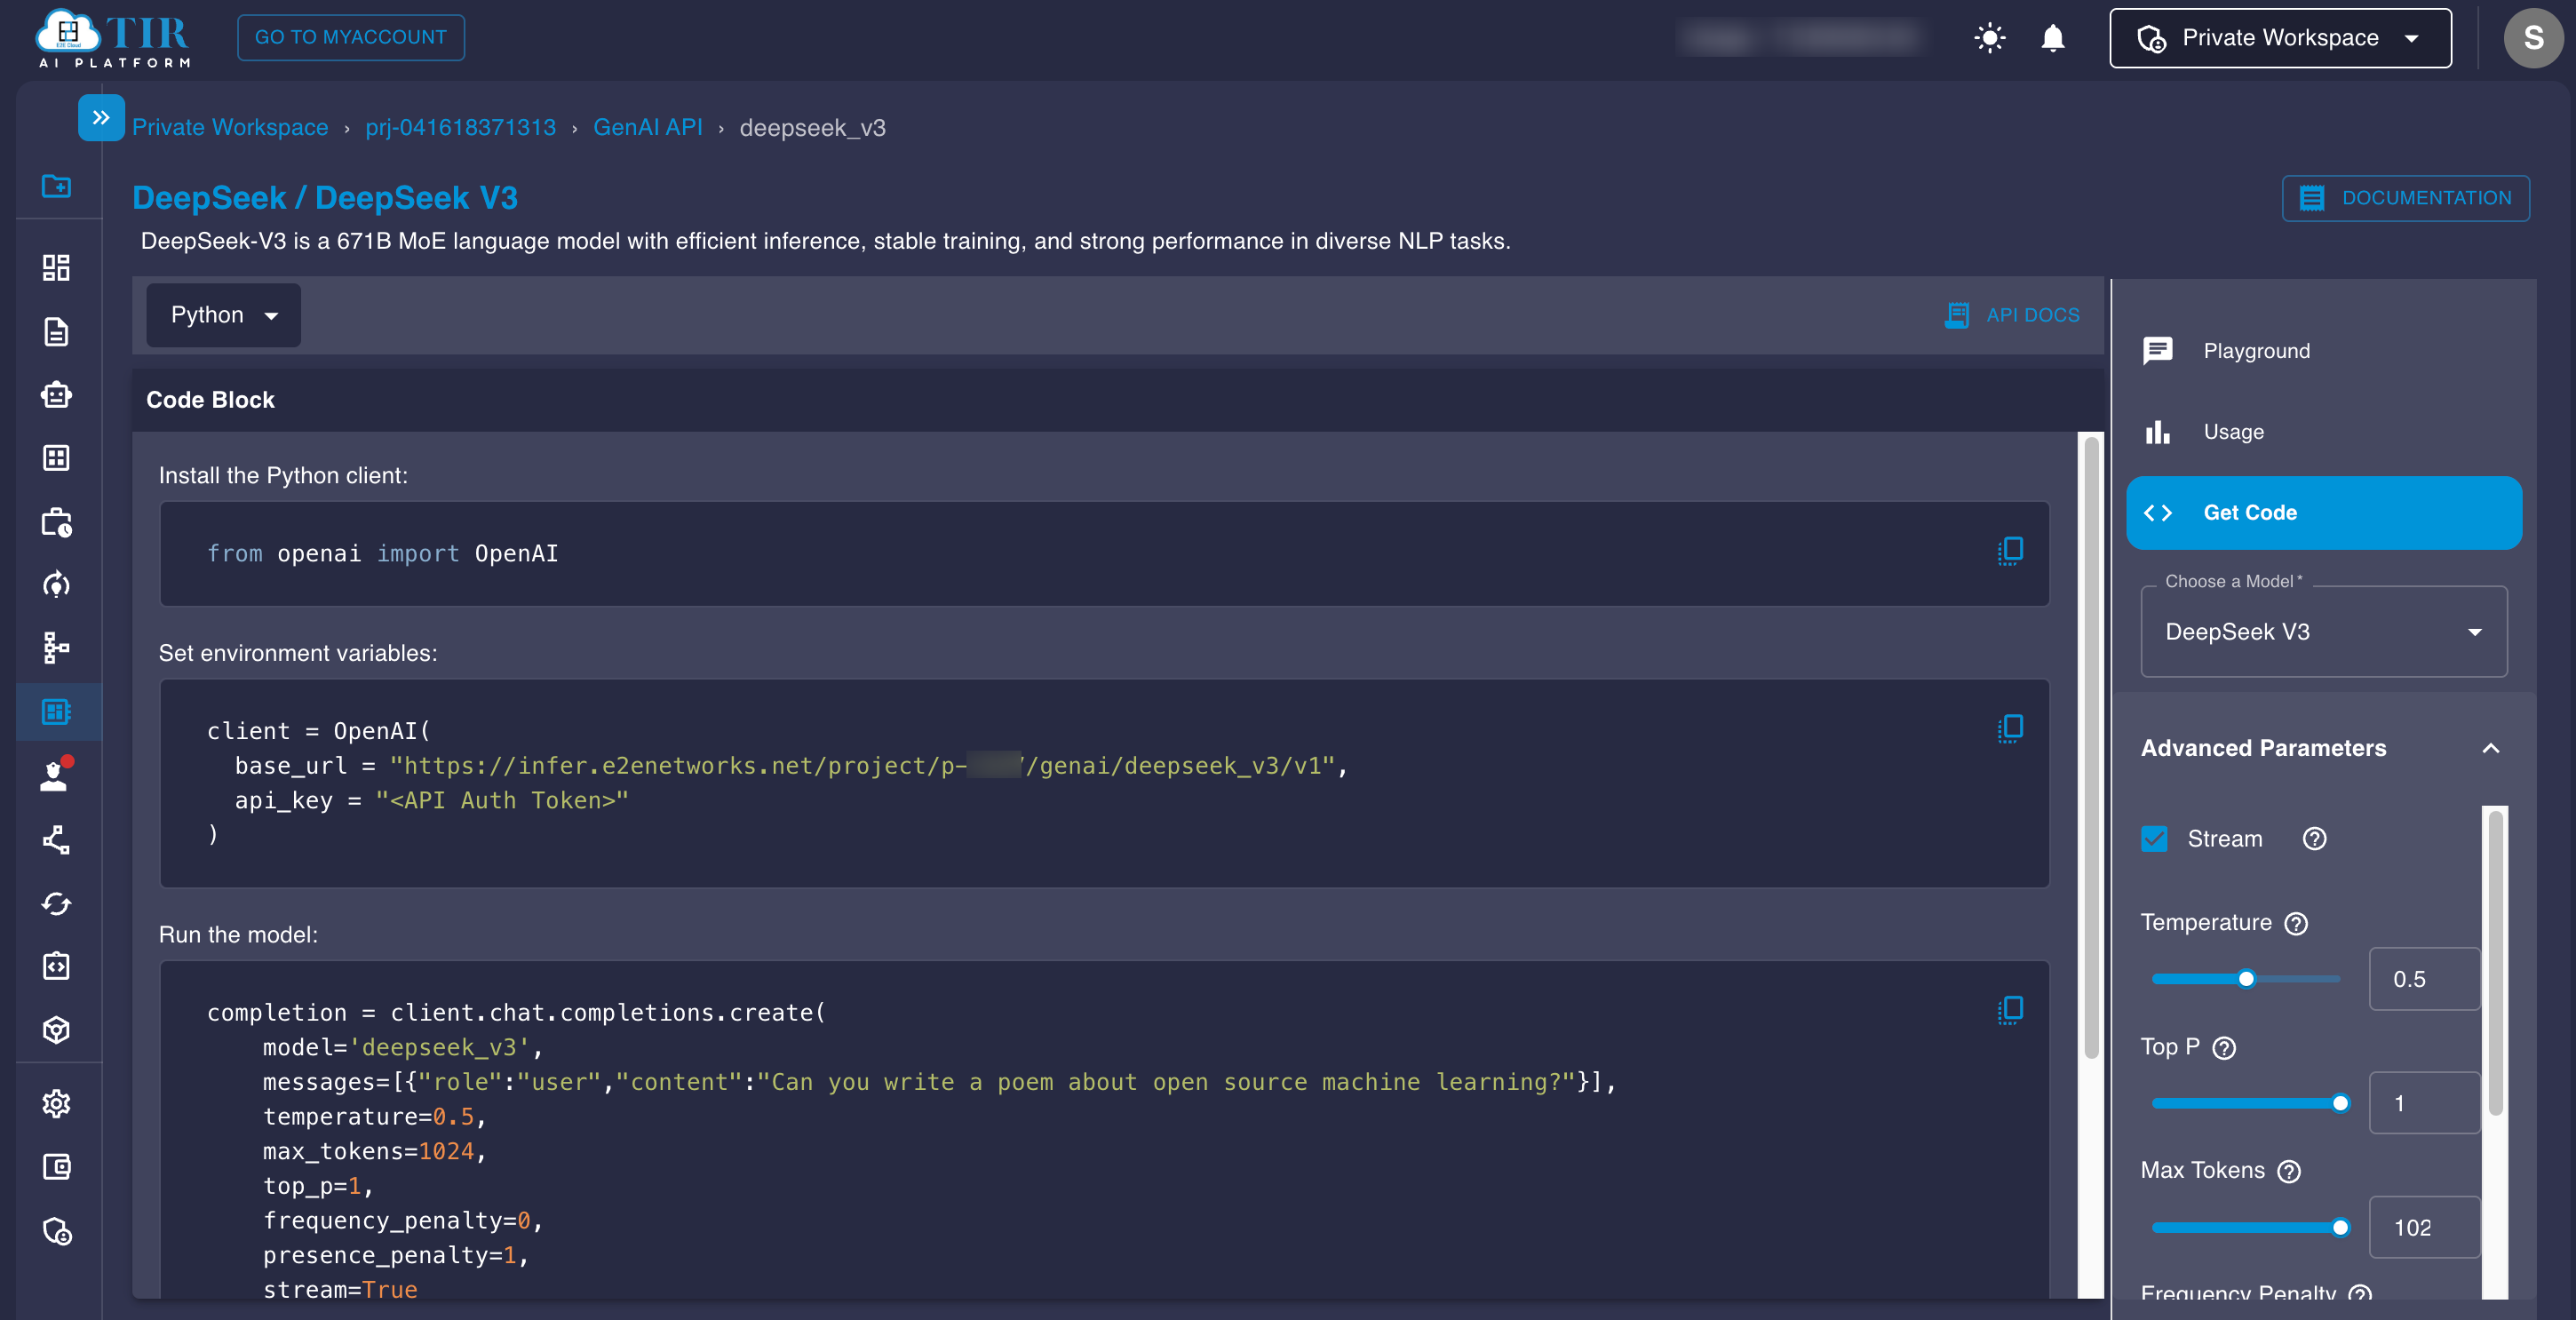Open the briefcase with clock icon in sidebar

tap(56, 522)
